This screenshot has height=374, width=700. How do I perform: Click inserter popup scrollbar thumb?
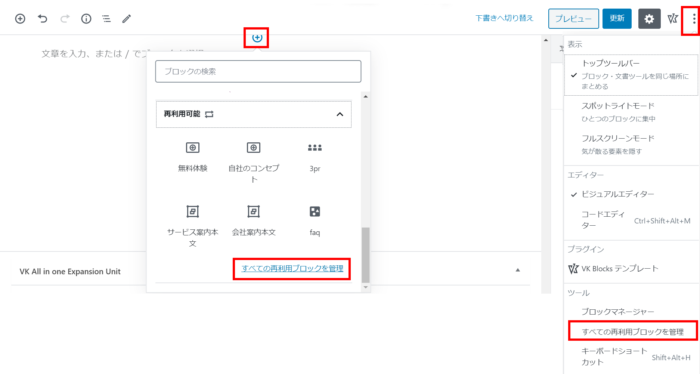tap(366, 254)
